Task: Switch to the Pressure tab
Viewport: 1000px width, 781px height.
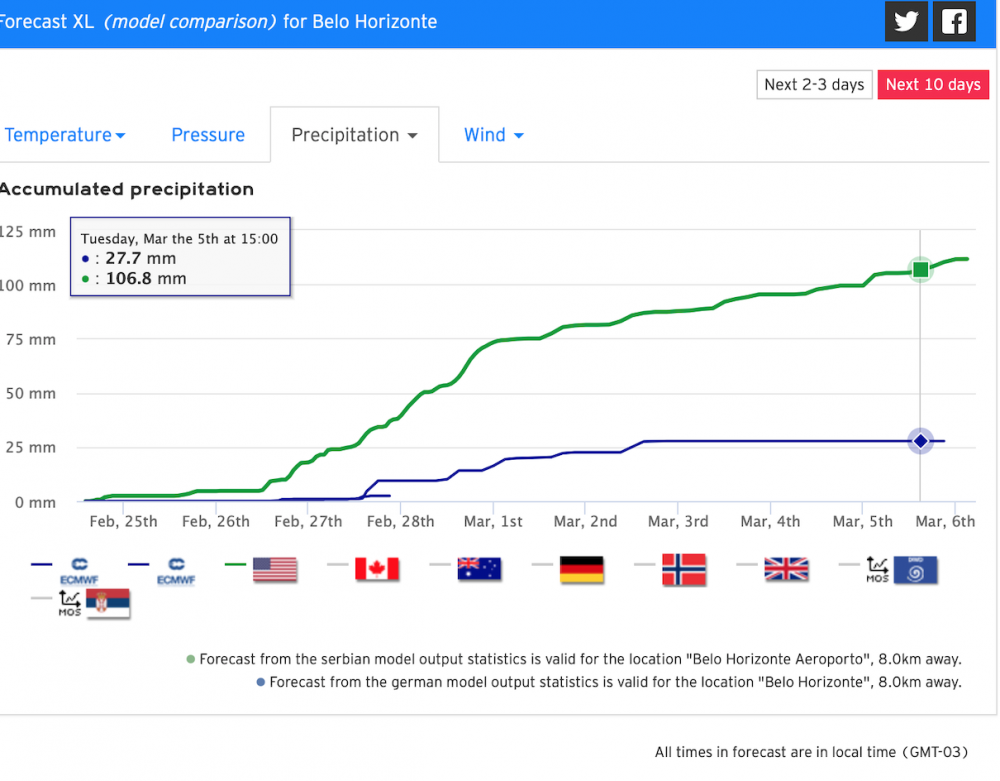Action: [x=208, y=135]
